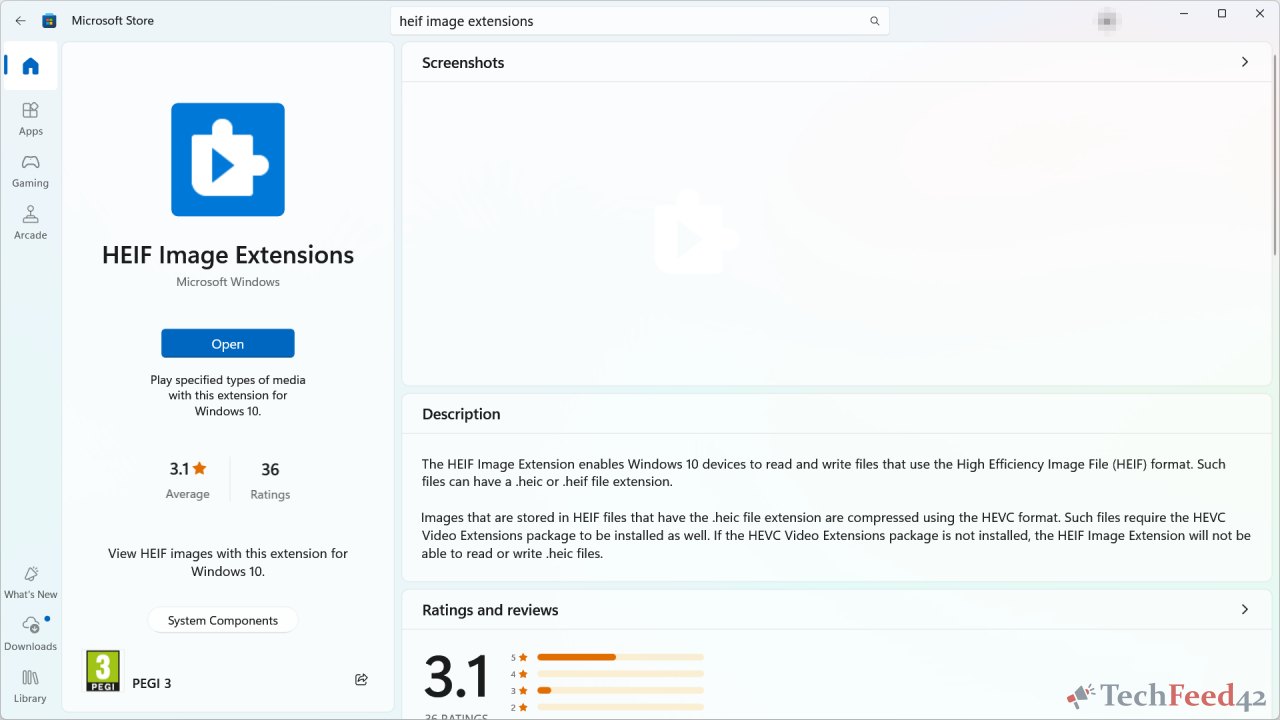Click the 3 star rating bar
The width and height of the screenshot is (1280, 720).
[x=620, y=690]
